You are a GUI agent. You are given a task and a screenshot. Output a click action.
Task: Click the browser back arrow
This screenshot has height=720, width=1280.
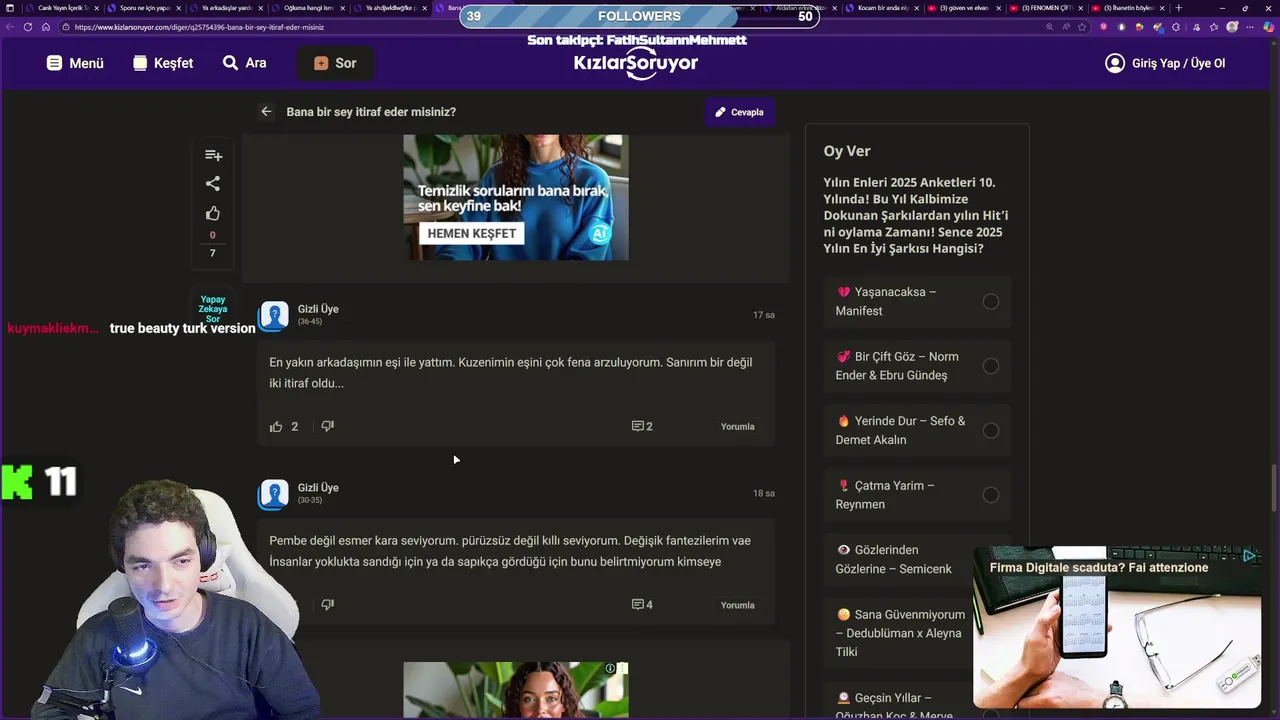[10, 27]
